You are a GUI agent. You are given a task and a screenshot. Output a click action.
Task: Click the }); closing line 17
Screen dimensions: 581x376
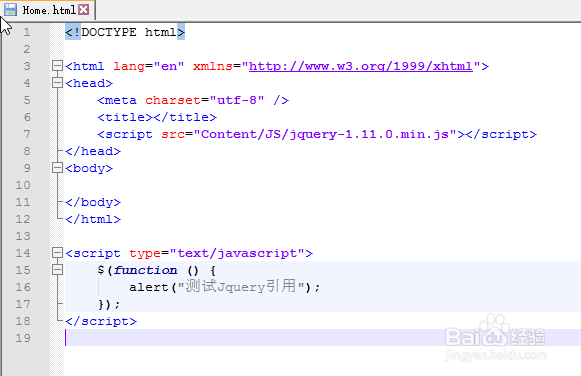pos(109,304)
